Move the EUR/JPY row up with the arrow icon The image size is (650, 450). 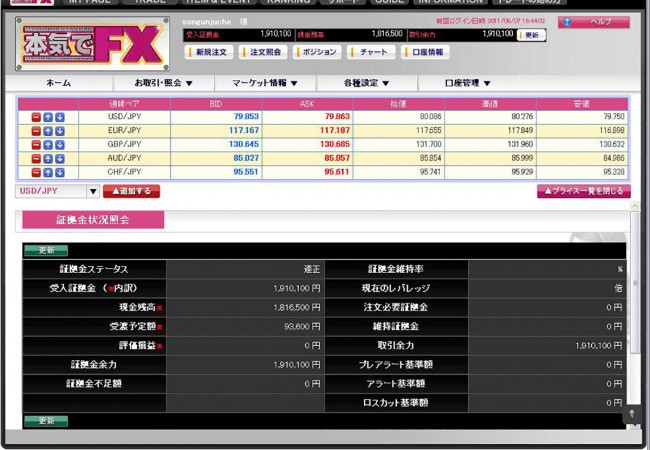click(x=48, y=131)
